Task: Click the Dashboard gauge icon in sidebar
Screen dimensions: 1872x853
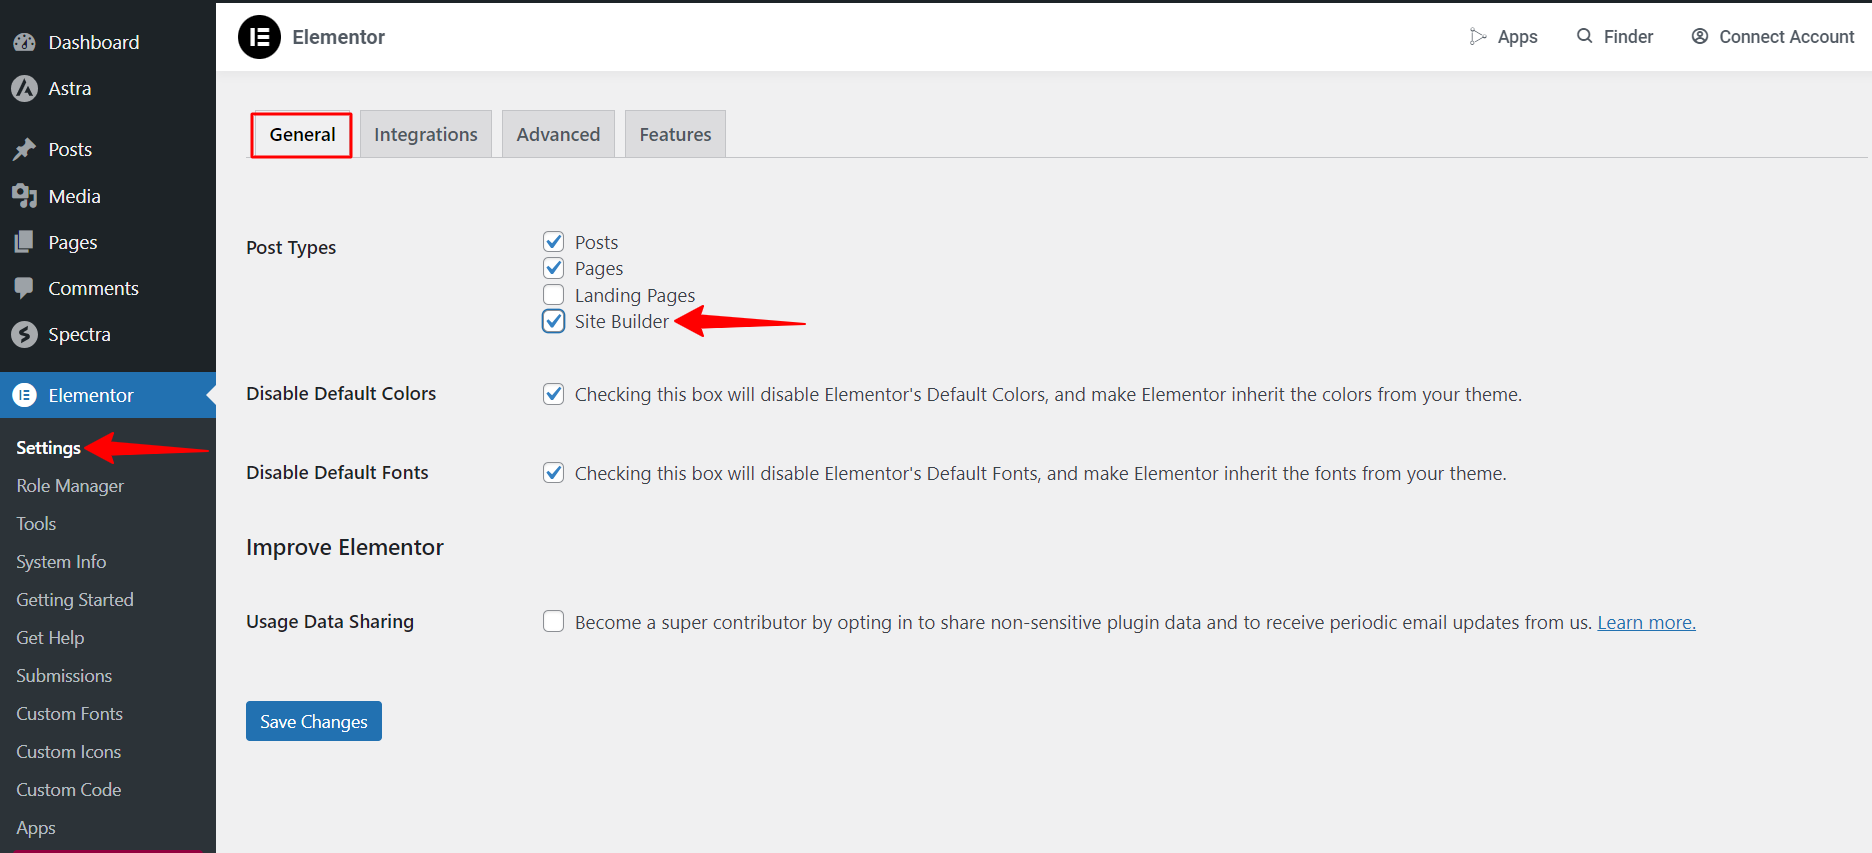Action: [24, 42]
